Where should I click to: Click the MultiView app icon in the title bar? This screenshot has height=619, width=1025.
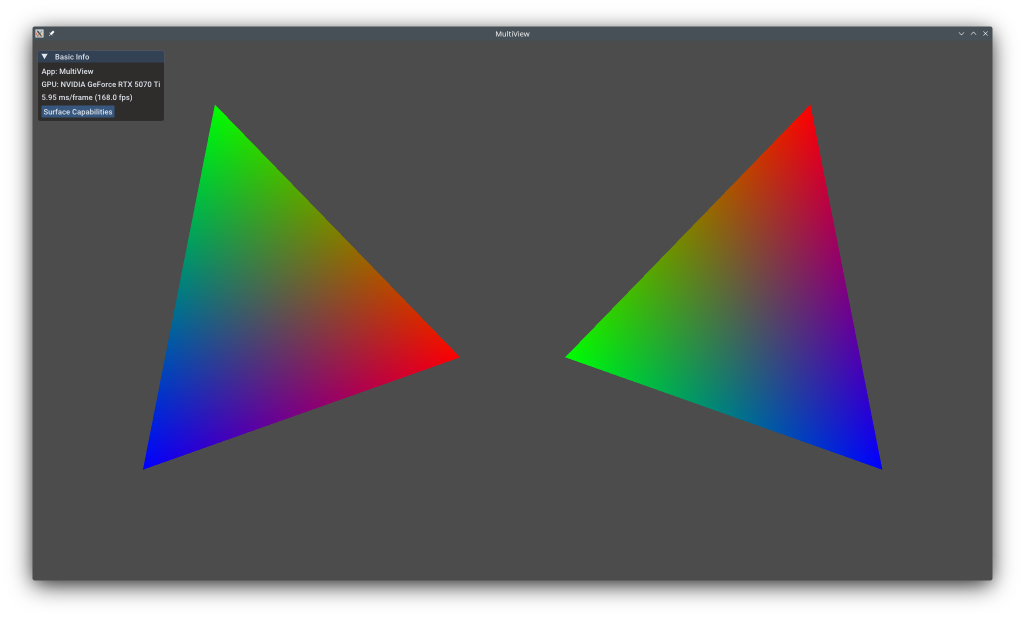click(38, 32)
